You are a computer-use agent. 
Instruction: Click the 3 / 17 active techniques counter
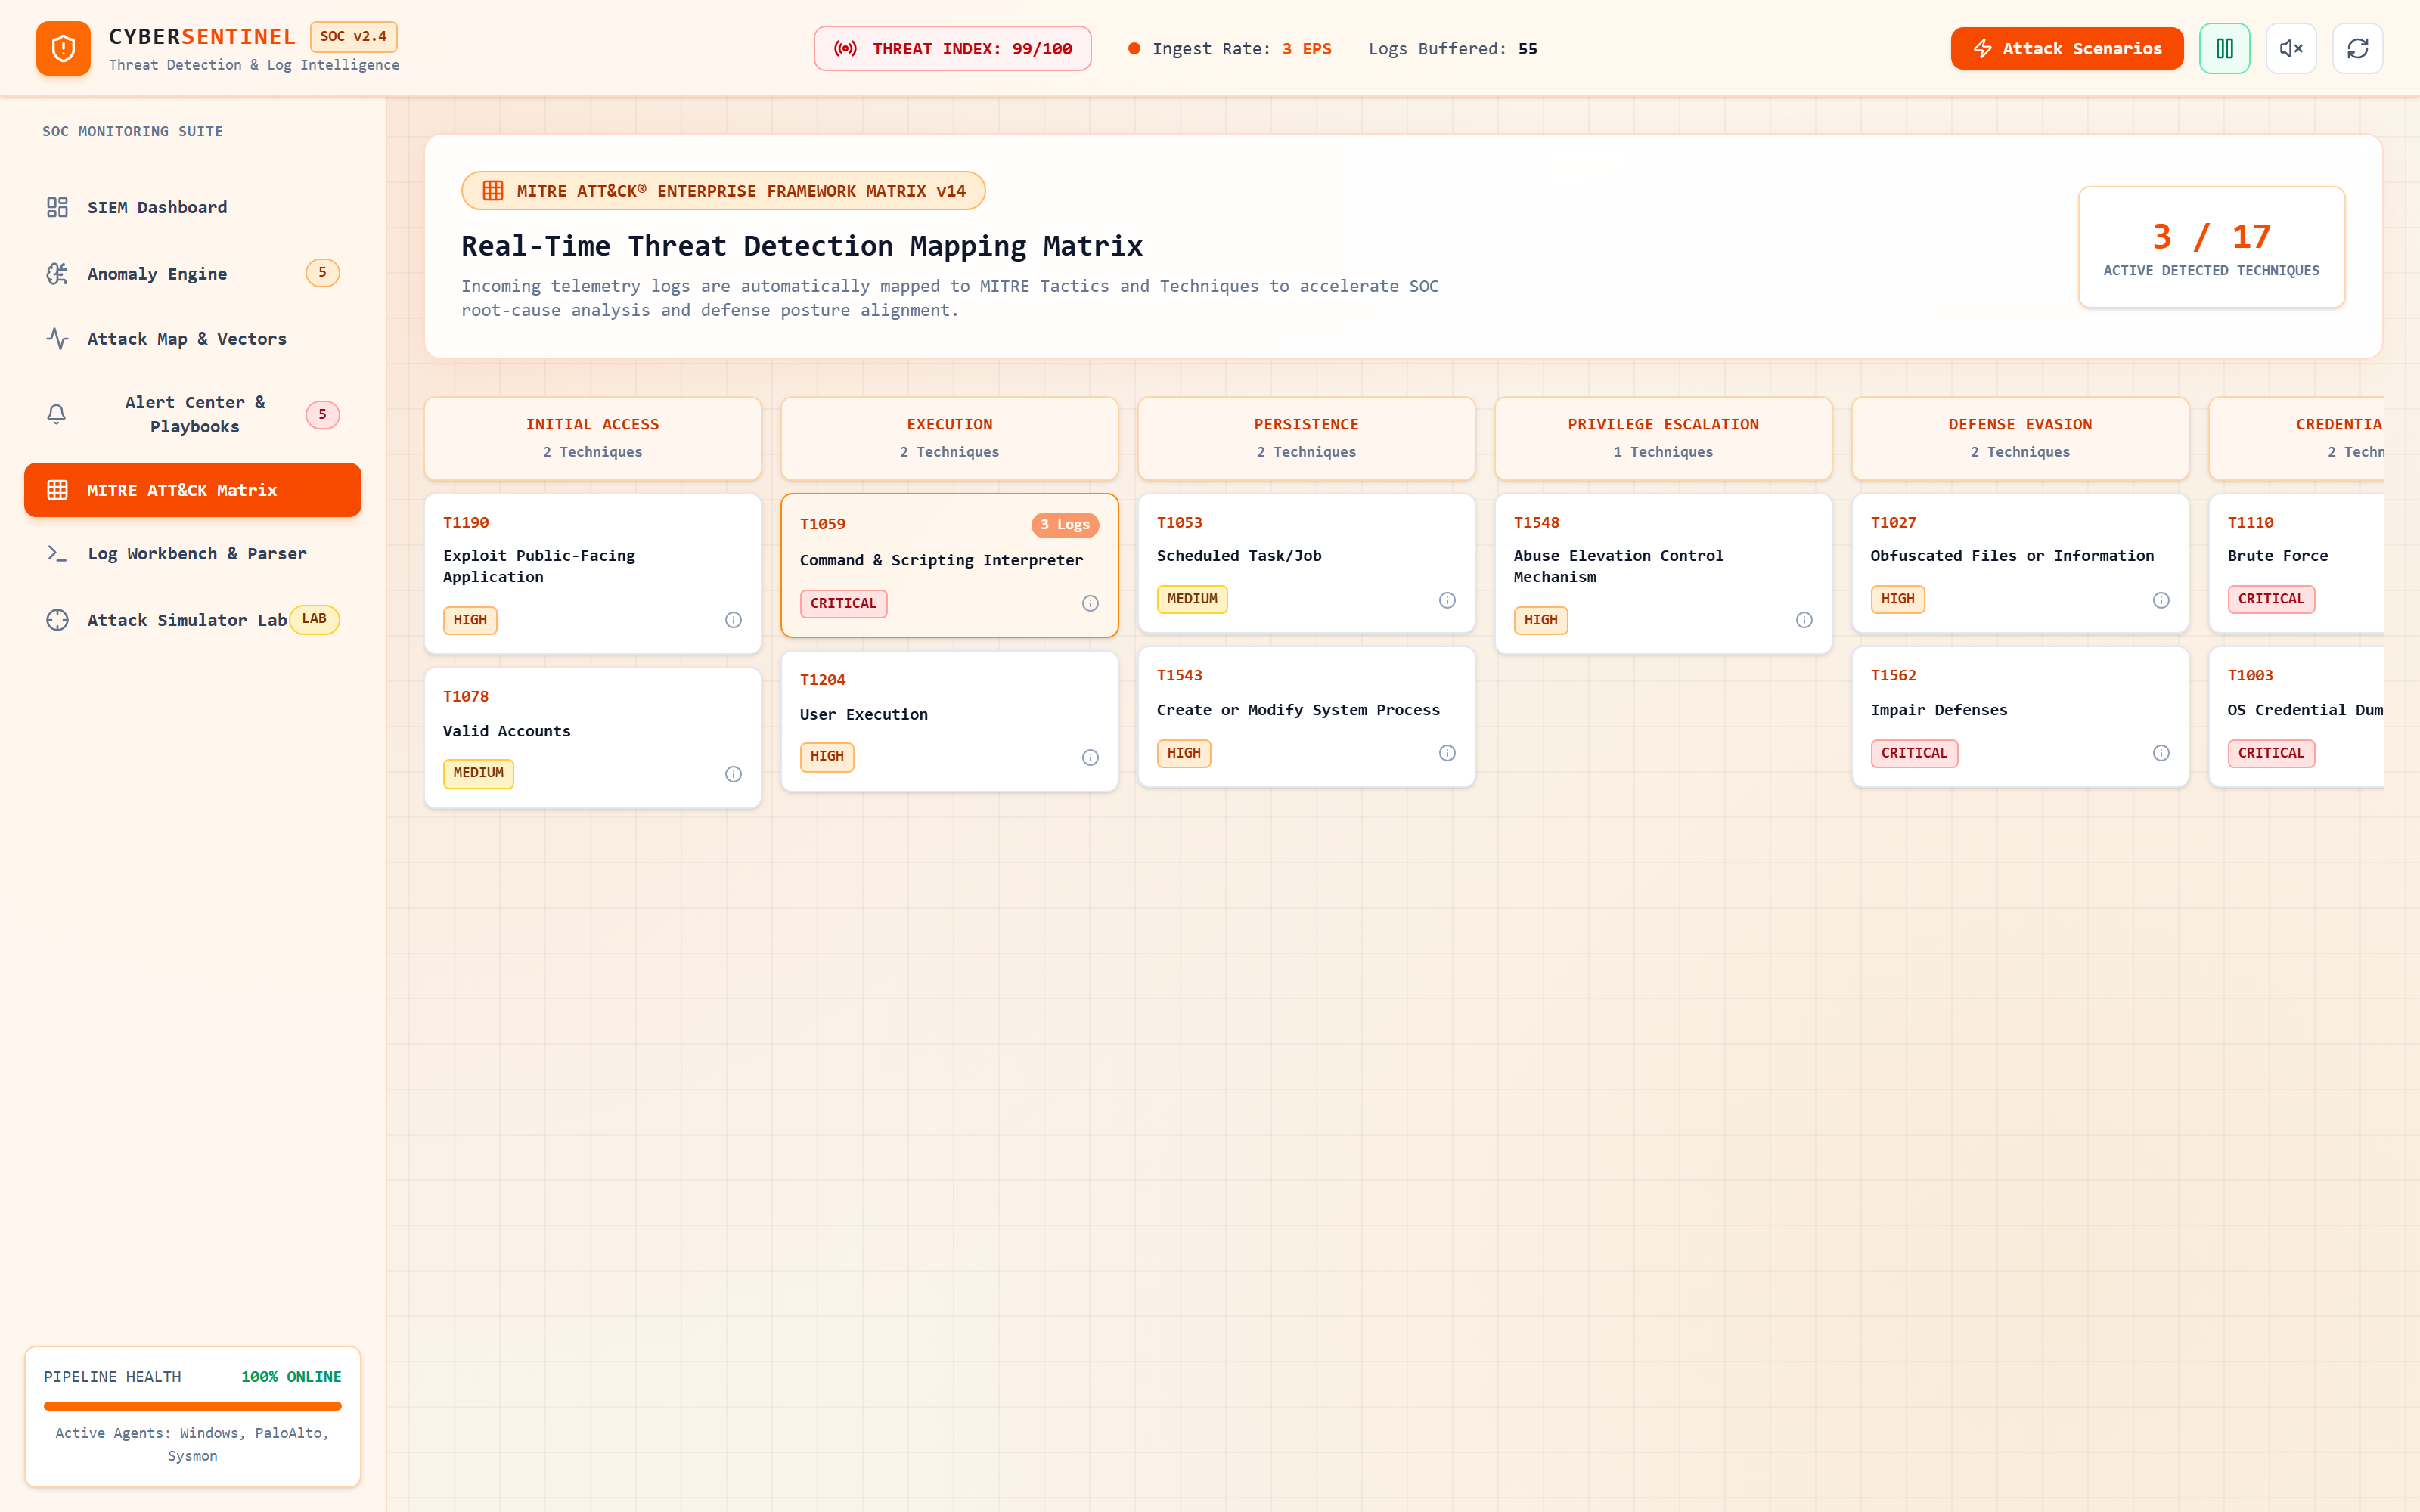click(x=2211, y=247)
